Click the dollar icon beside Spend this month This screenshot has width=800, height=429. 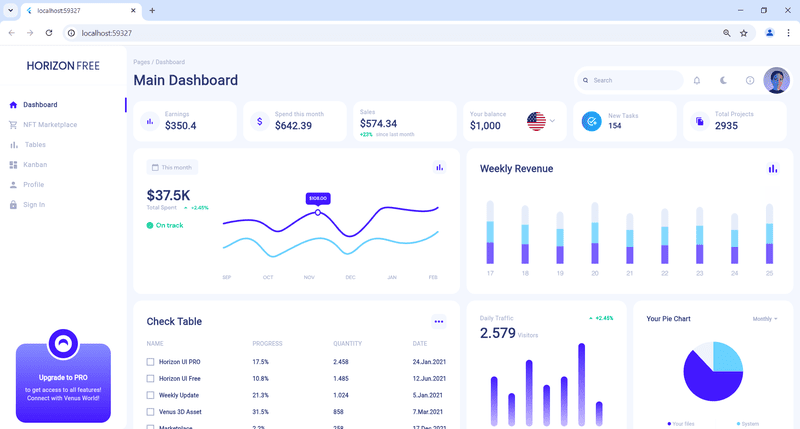click(260, 121)
